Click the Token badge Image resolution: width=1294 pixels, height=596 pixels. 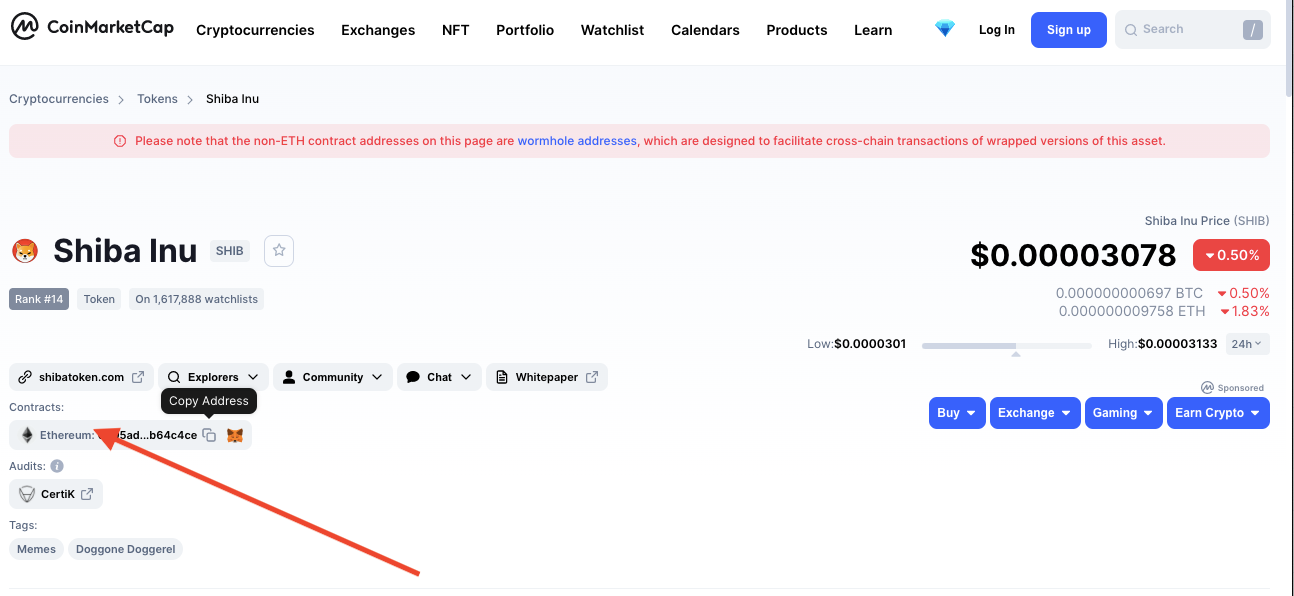click(x=99, y=299)
